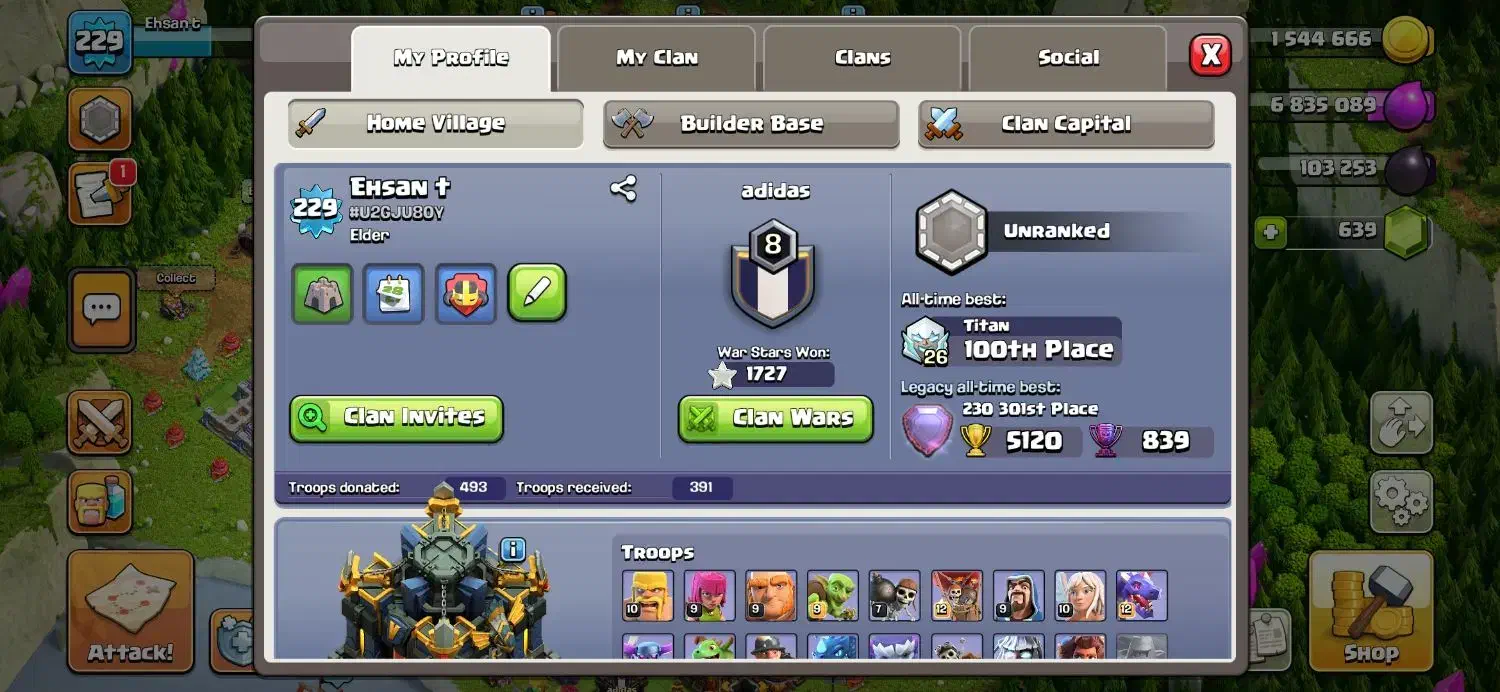Open the chat speech bubble
Viewport: 1500px width, 692px height.
coord(101,310)
